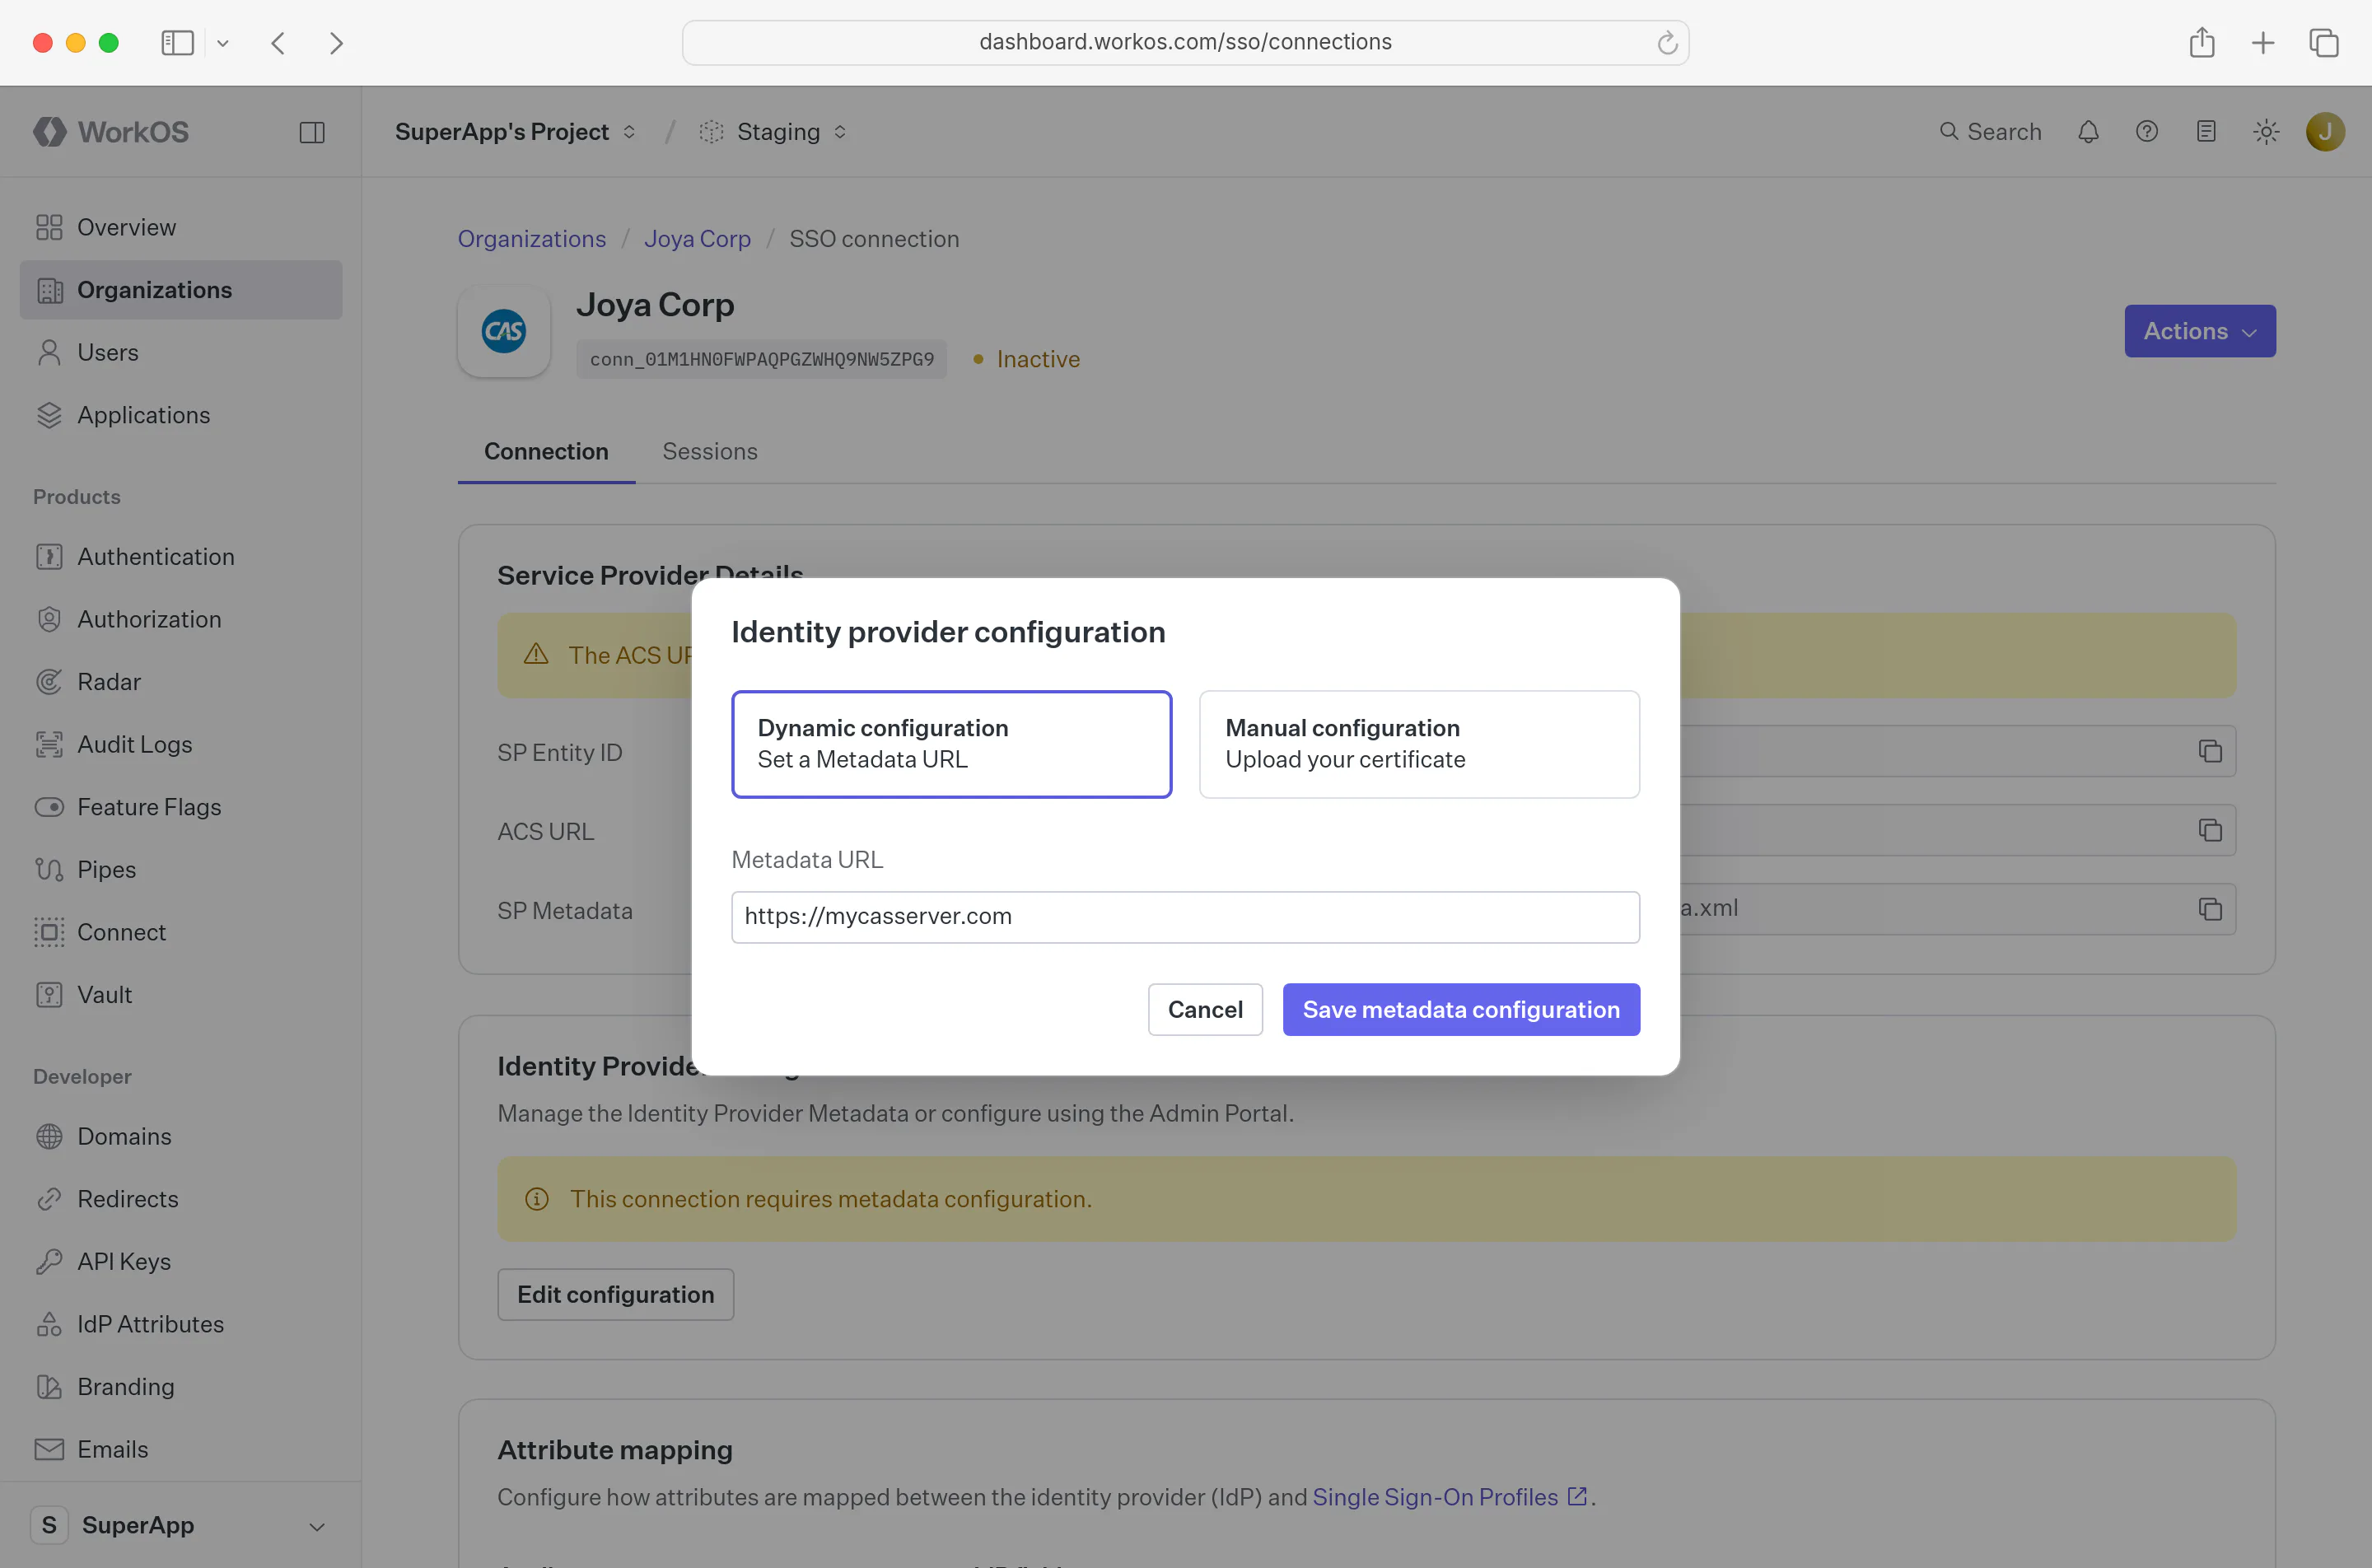
Task: Open Vault in the sidebar
Action: pos(181,995)
